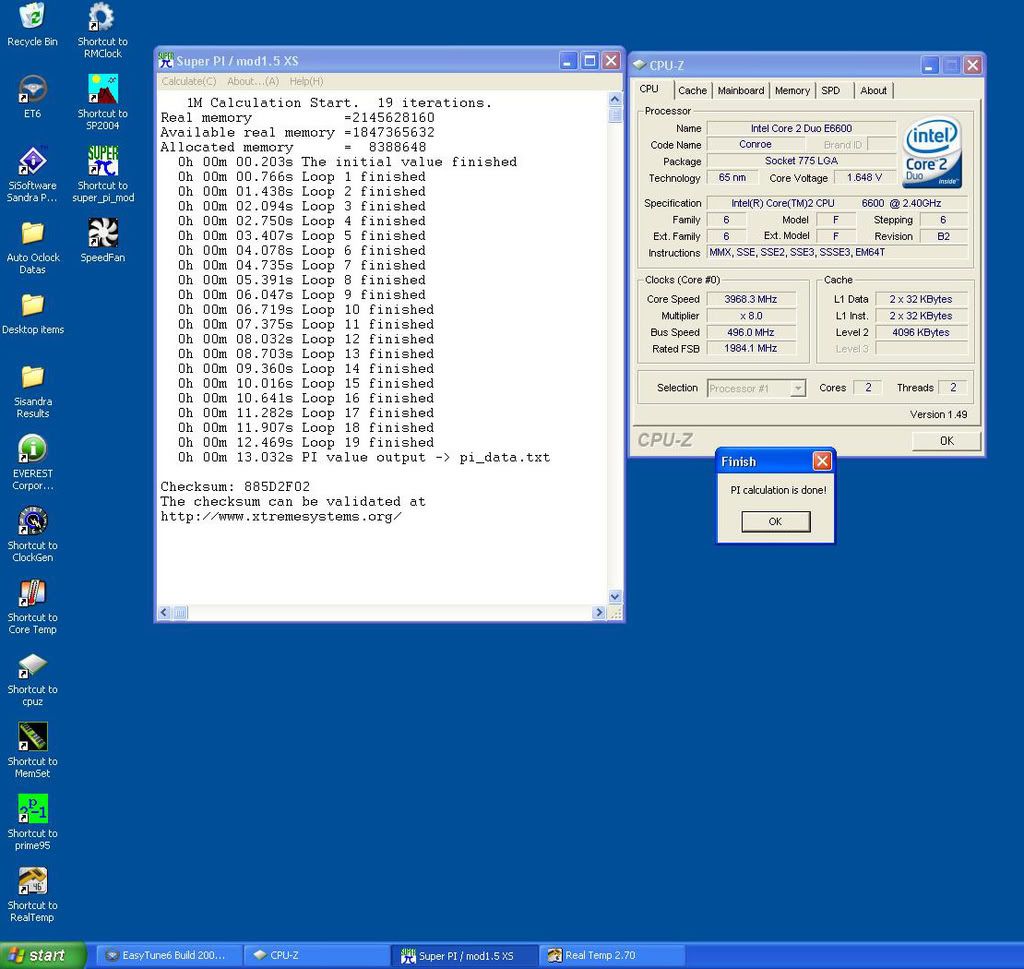Open the Calculate(C) menu in Super PI
Screen dimensions: 1024x969
(189, 81)
